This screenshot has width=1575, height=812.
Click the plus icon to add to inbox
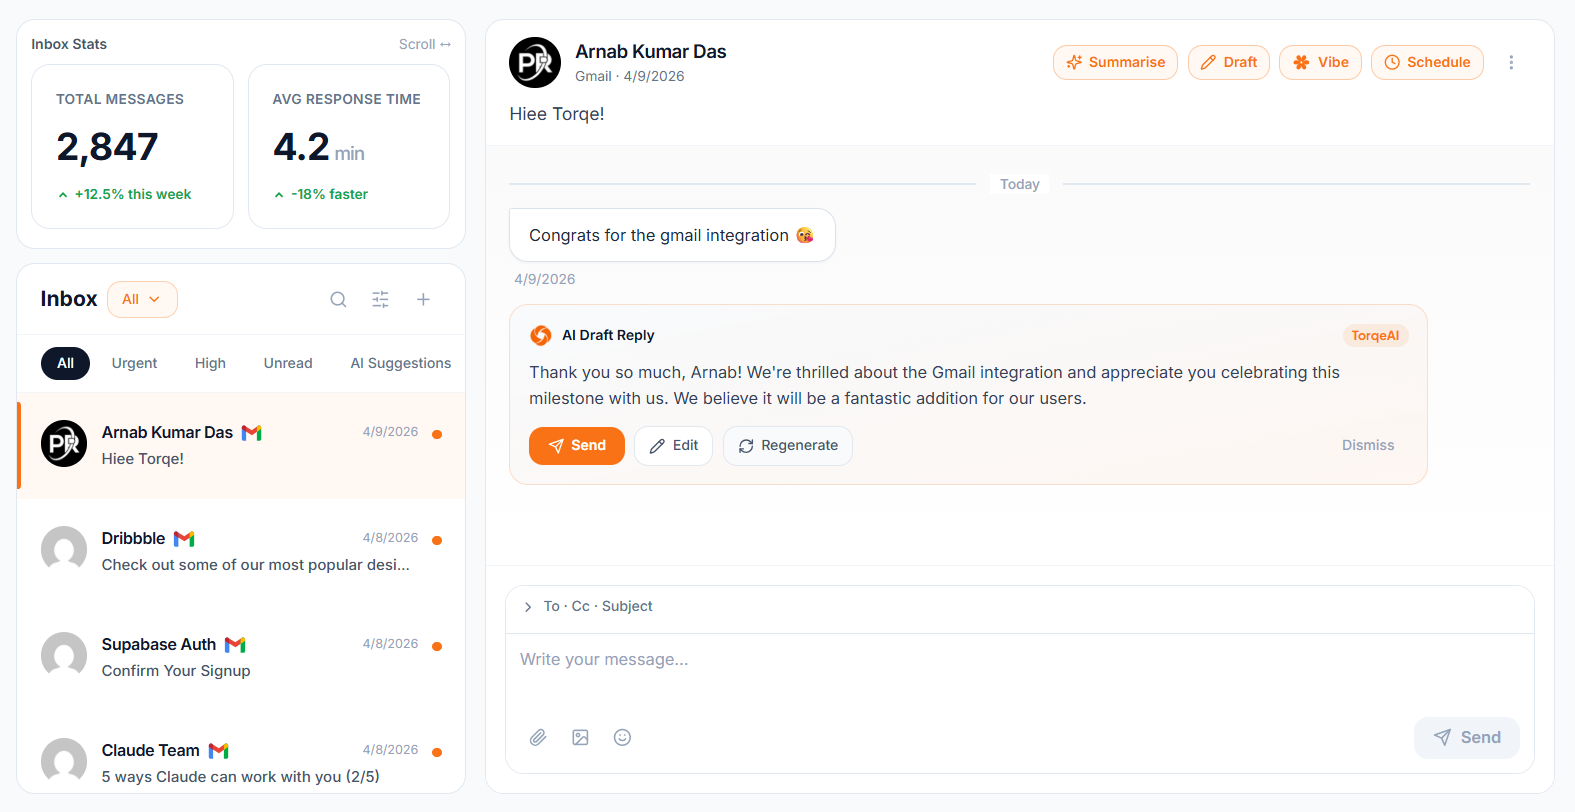[x=423, y=299]
